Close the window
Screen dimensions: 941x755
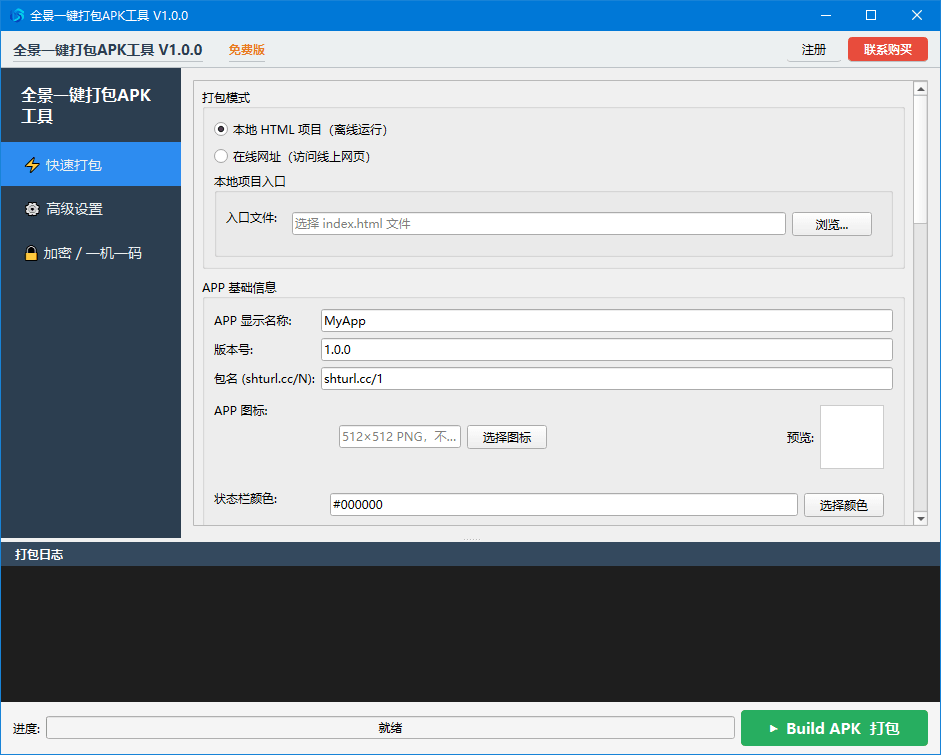pyautogui.click(x=916, y=16)
